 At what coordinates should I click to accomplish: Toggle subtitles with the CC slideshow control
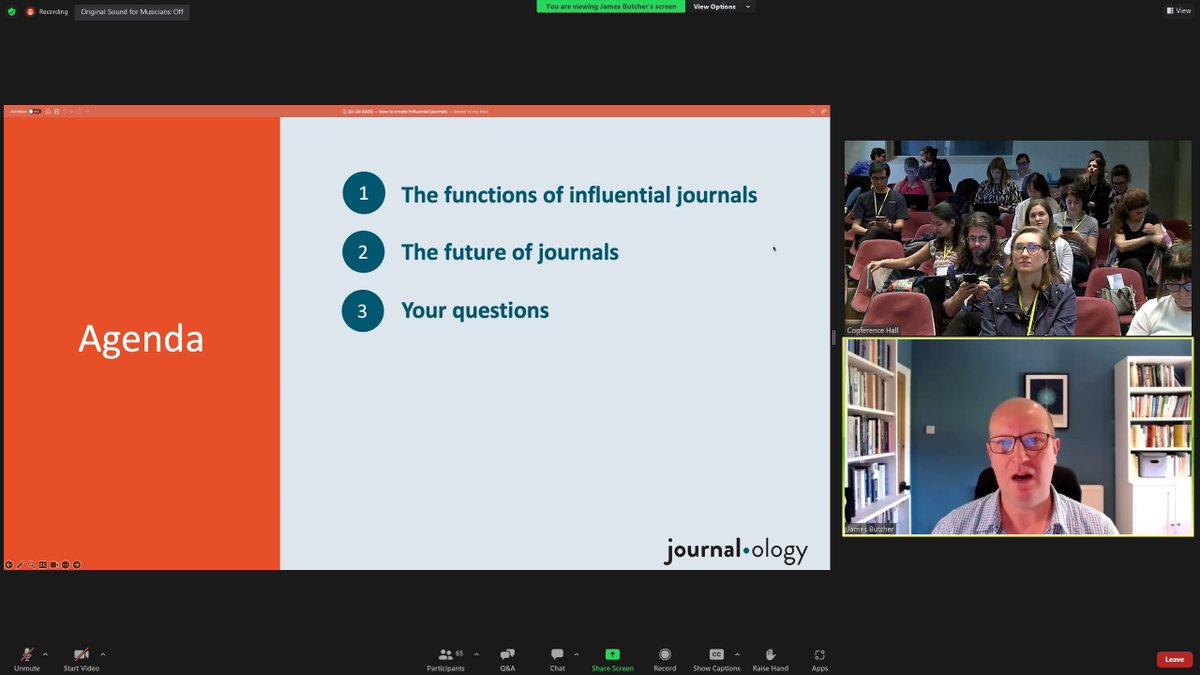coord(42,565)
